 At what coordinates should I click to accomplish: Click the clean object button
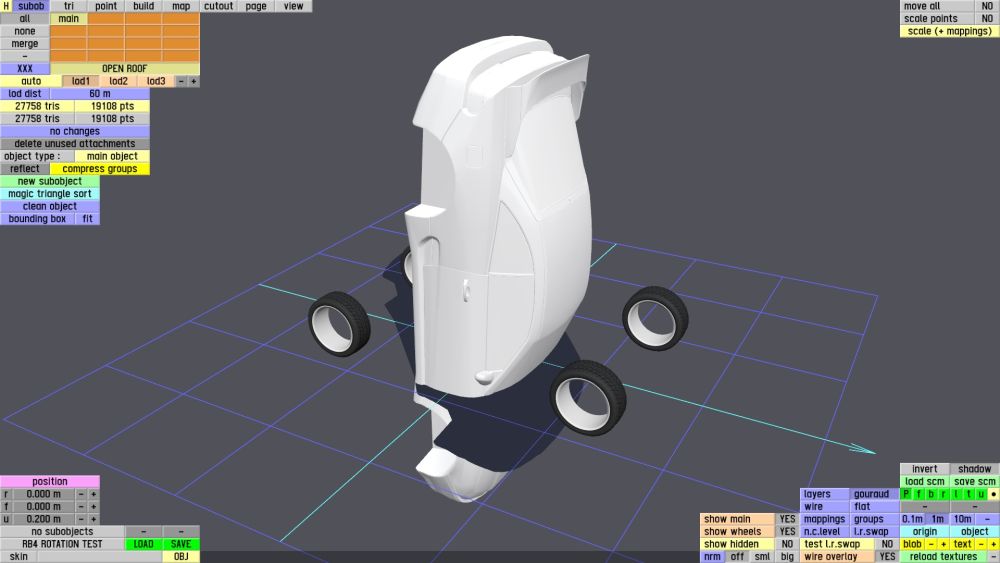pos(50,206)
